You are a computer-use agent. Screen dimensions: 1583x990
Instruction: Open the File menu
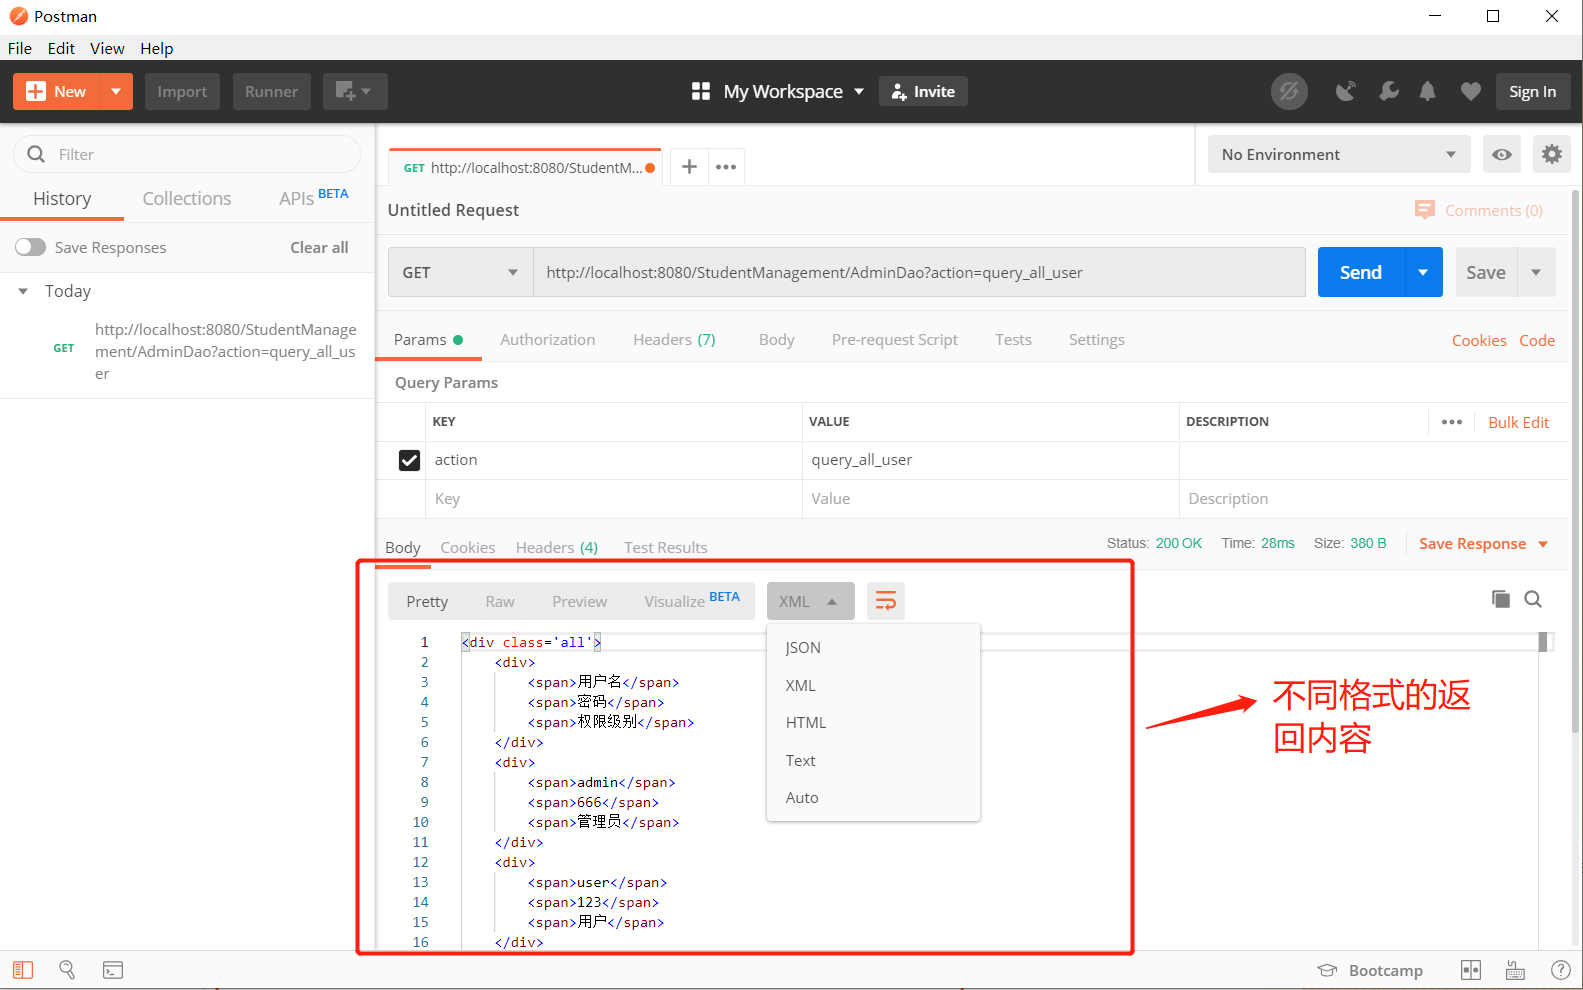[20, 48]
